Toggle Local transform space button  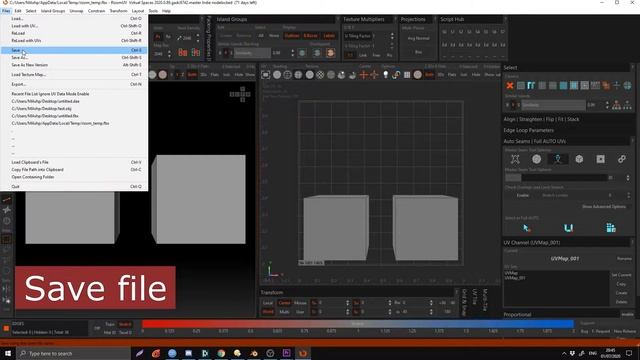click(x=268, y=303)
